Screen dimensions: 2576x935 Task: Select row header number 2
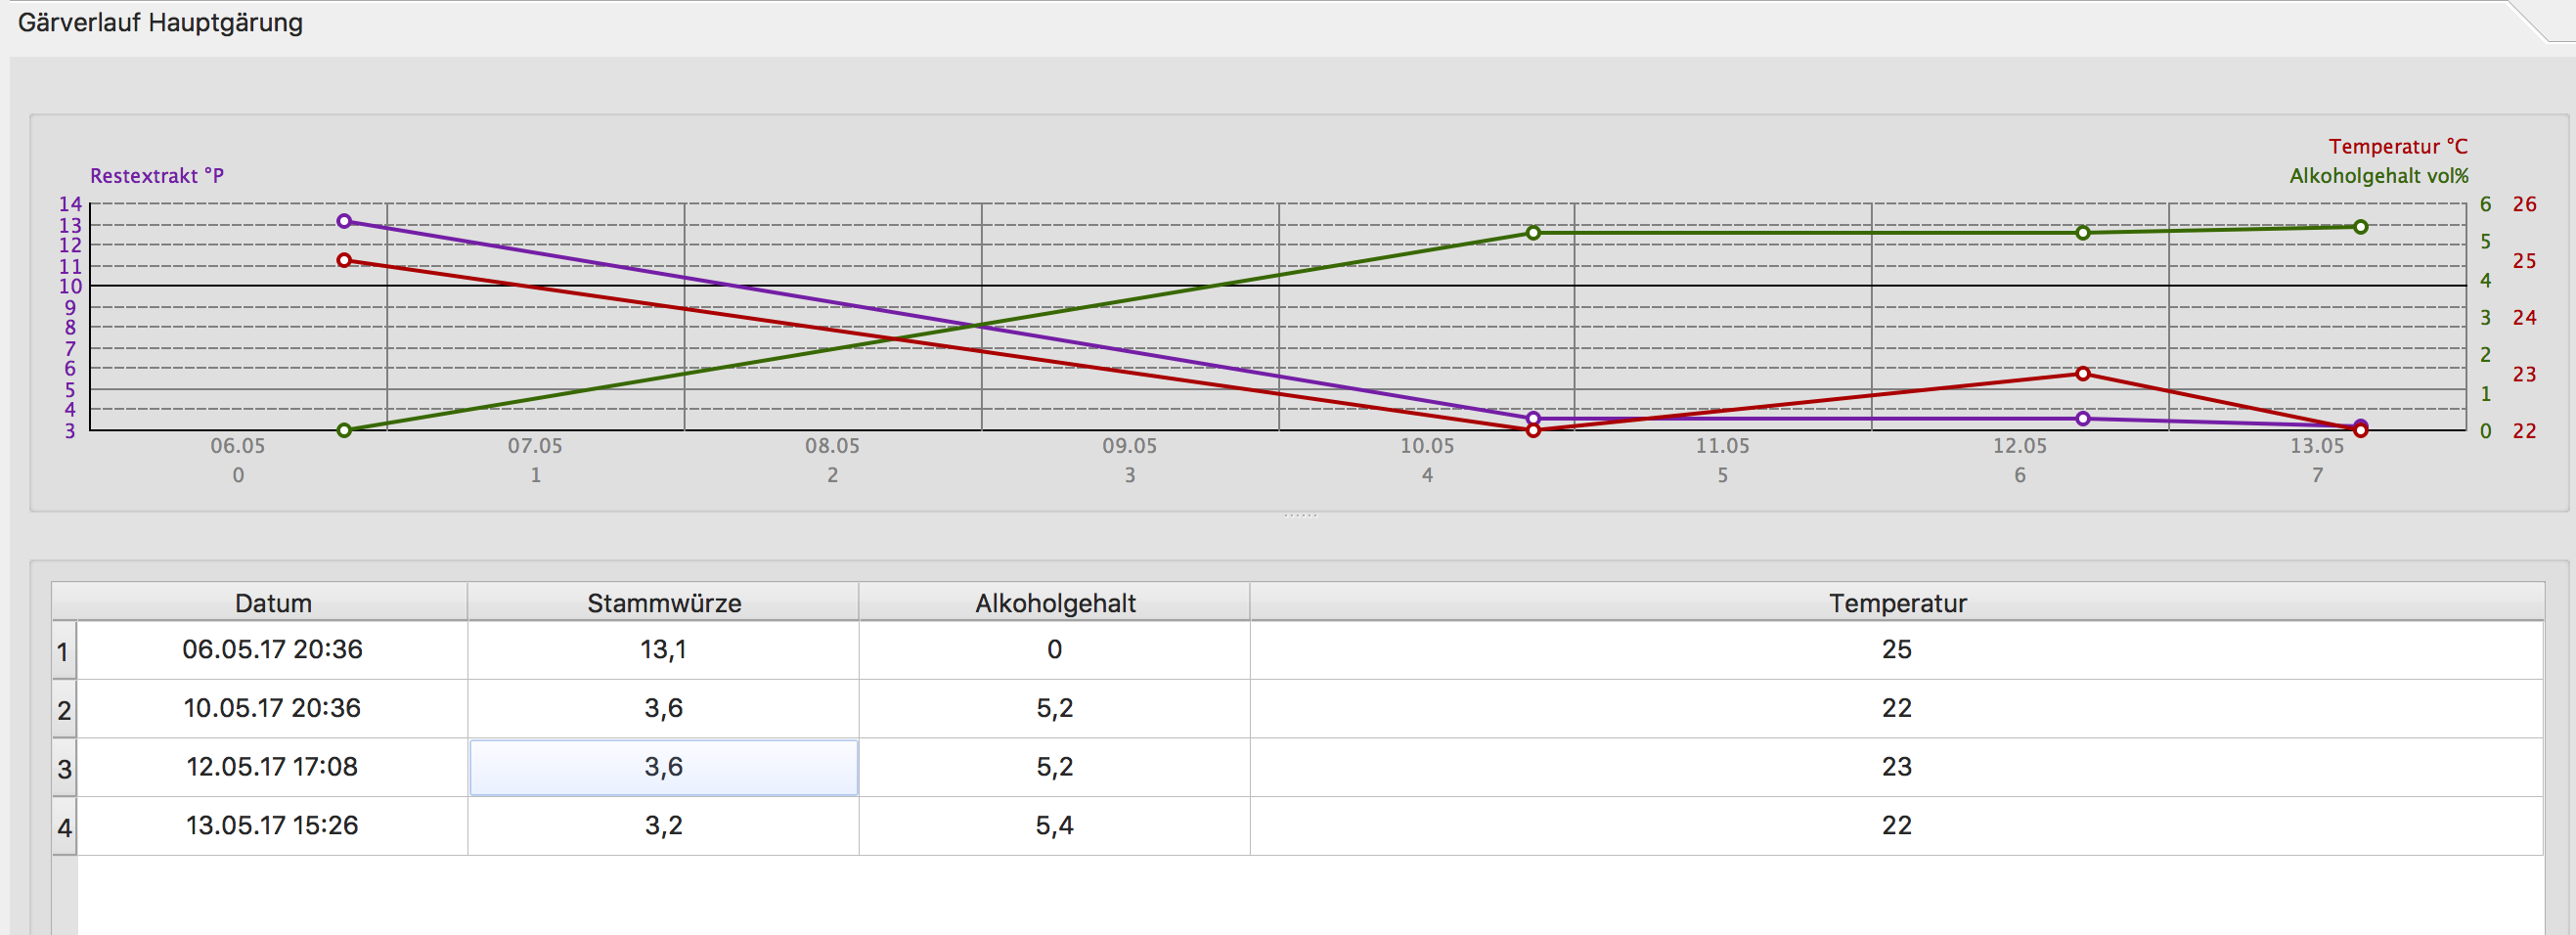(x=64, y=710)
